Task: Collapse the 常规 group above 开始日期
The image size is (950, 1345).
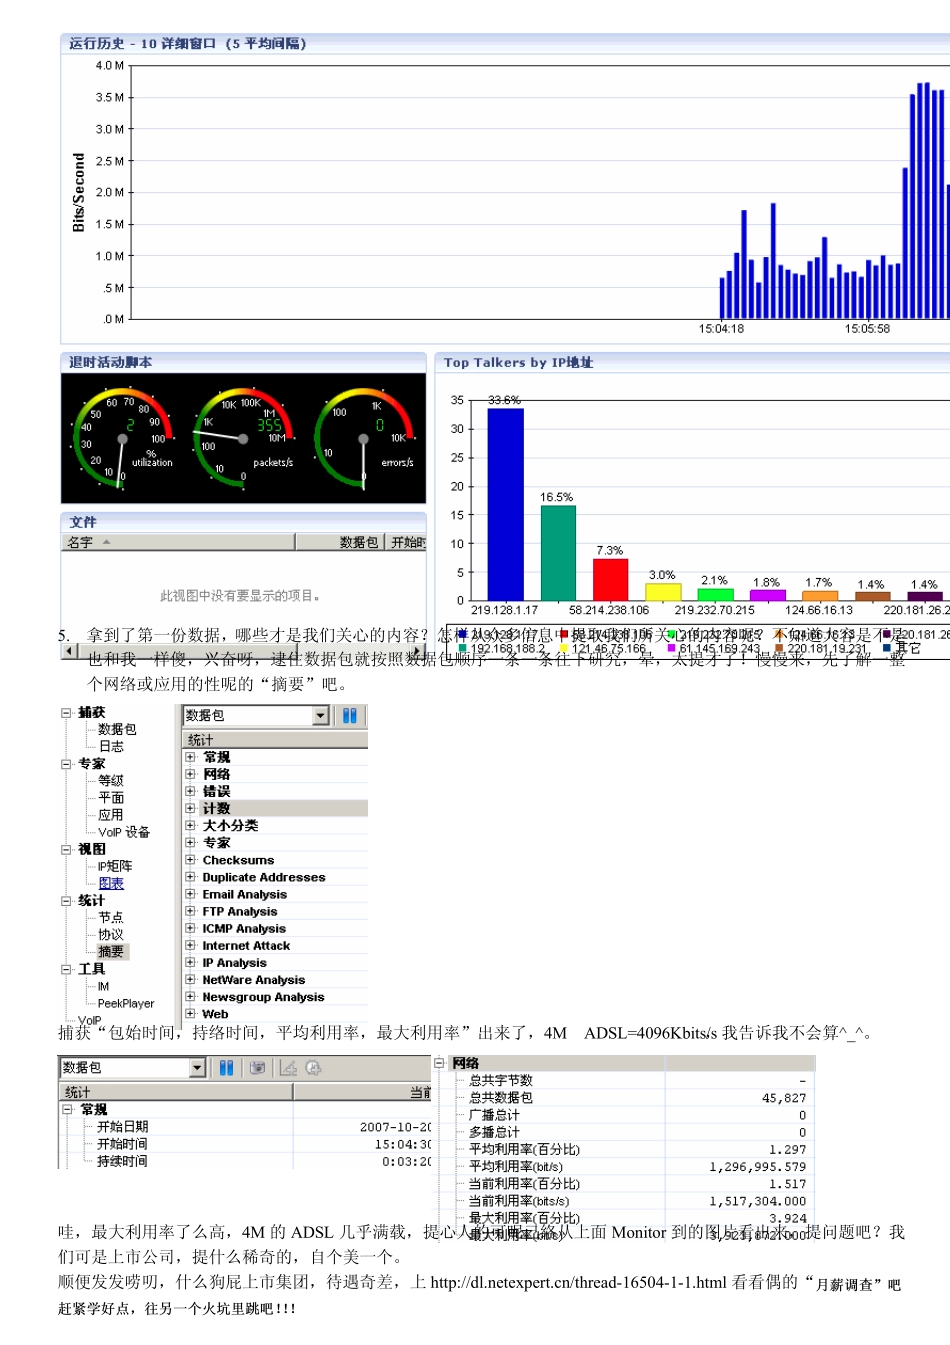Action: tap(68, 1110)
